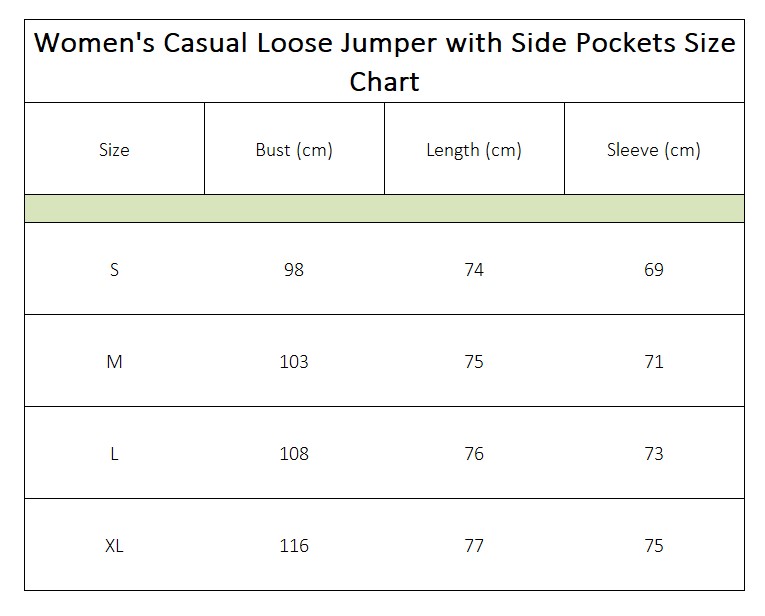Click the bust value 116
Image resolution: width=765 pixels, height=616 pixels.
(x=294, y=545)
